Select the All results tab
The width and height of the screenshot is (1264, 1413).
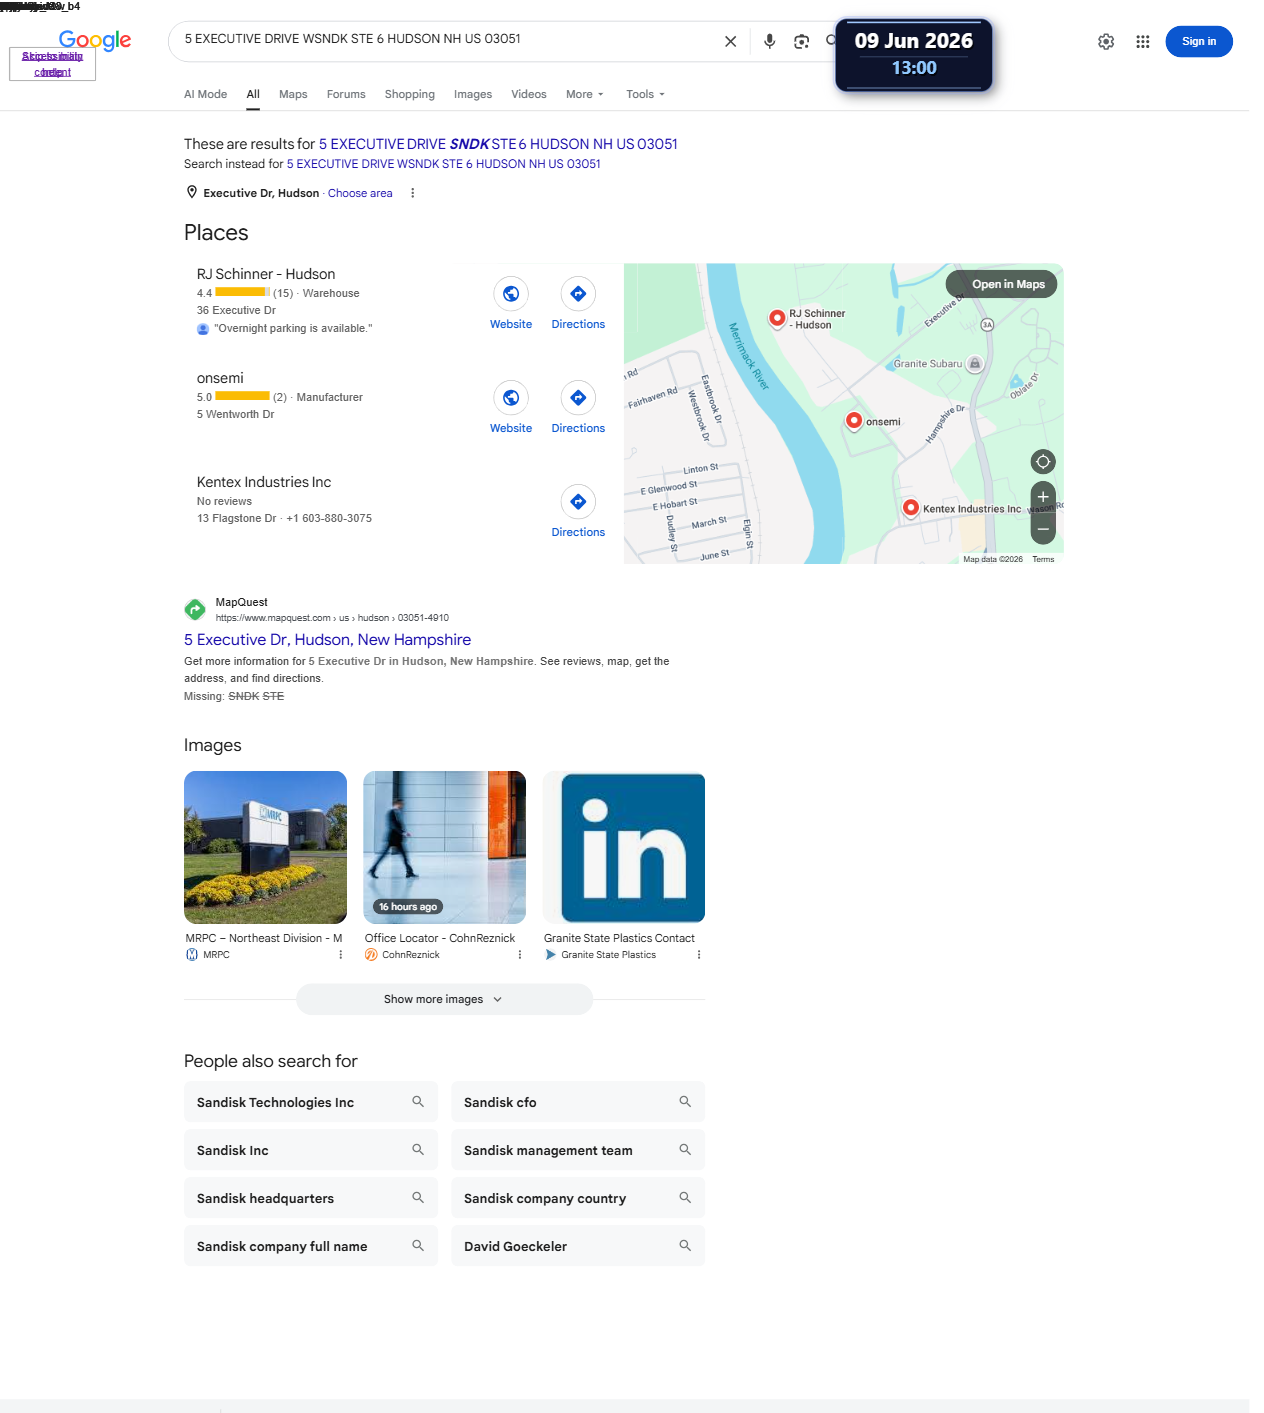point(253,94)
